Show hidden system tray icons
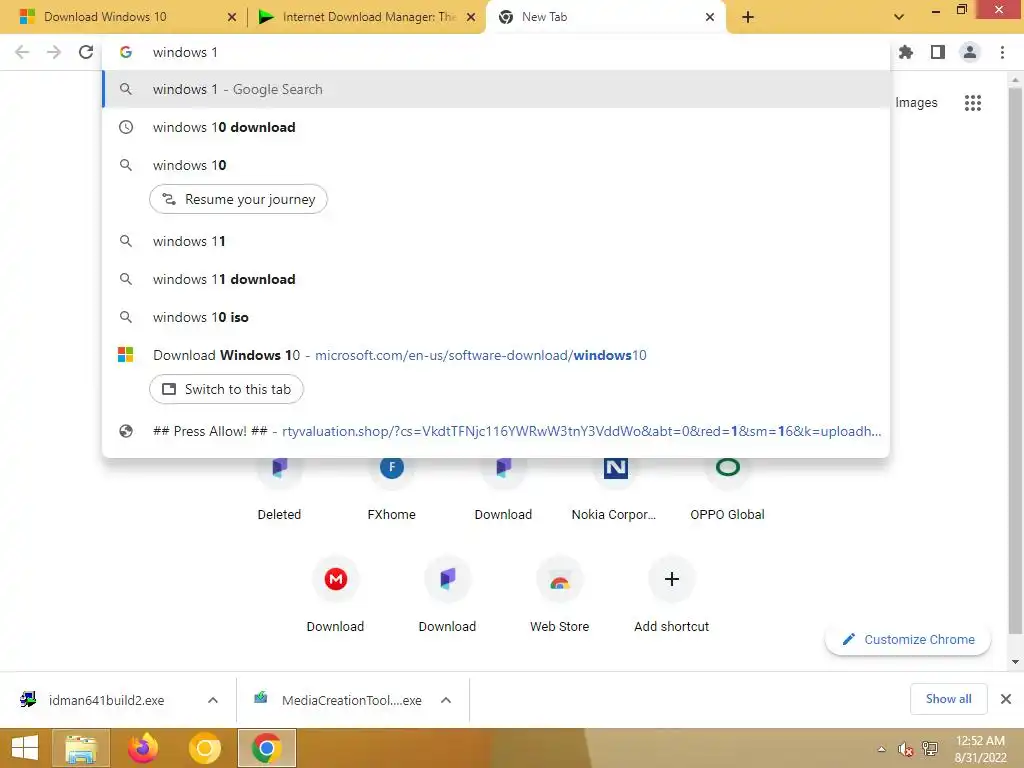The width and height of the screenshot is (1024, 768). coord(882,749)
